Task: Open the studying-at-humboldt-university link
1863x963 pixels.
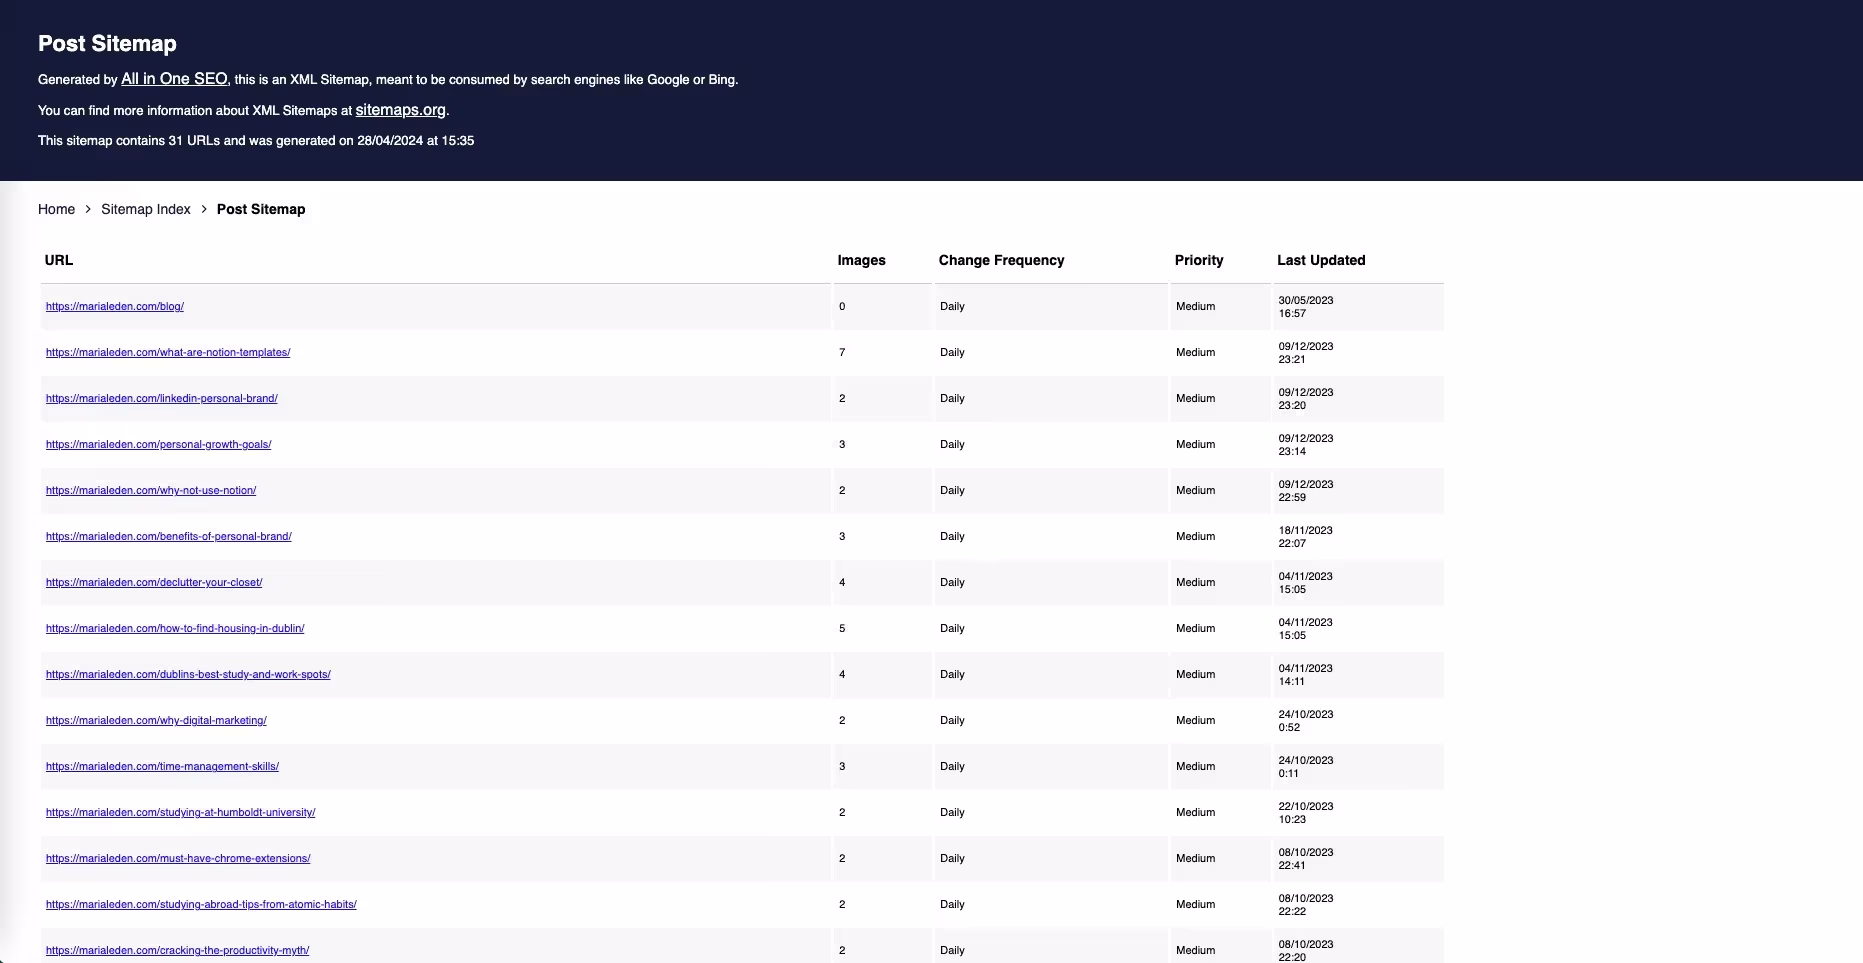Action: point(181,812)
